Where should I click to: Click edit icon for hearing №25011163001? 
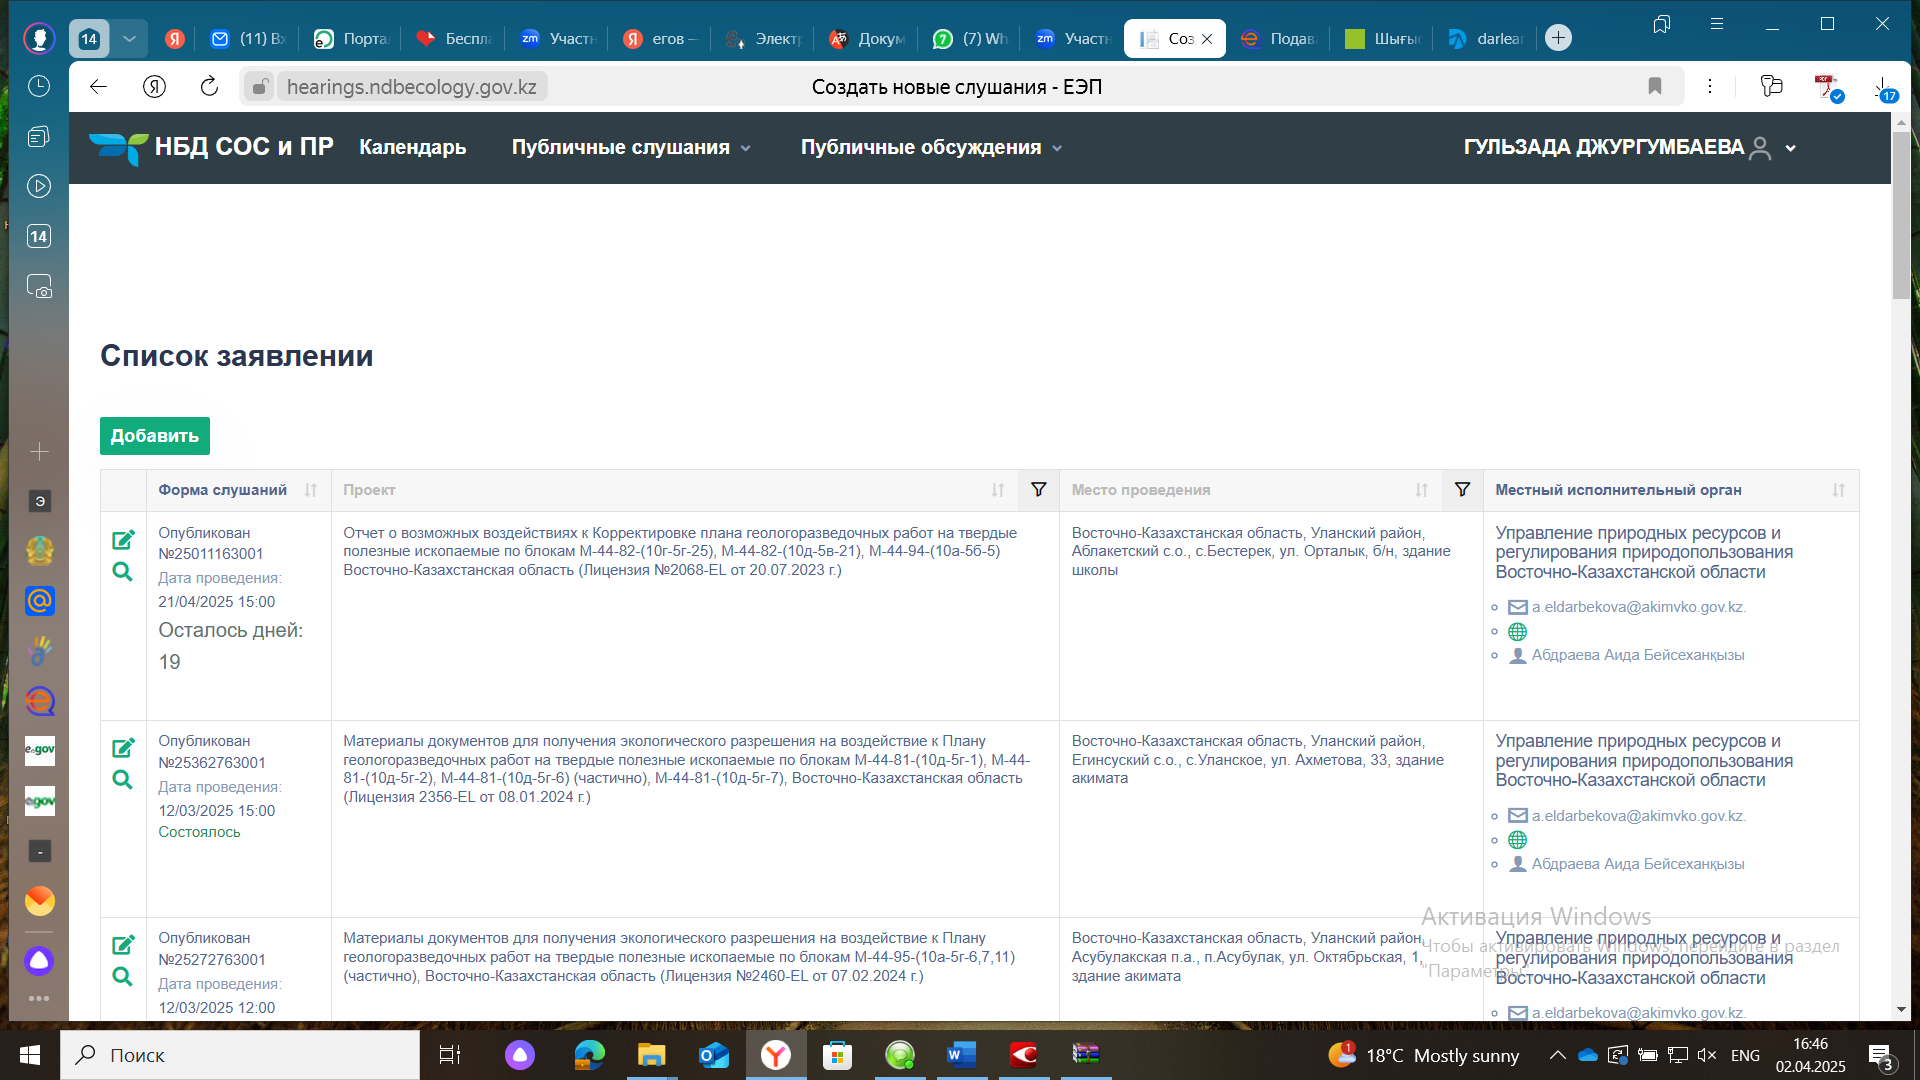point(123,540)
